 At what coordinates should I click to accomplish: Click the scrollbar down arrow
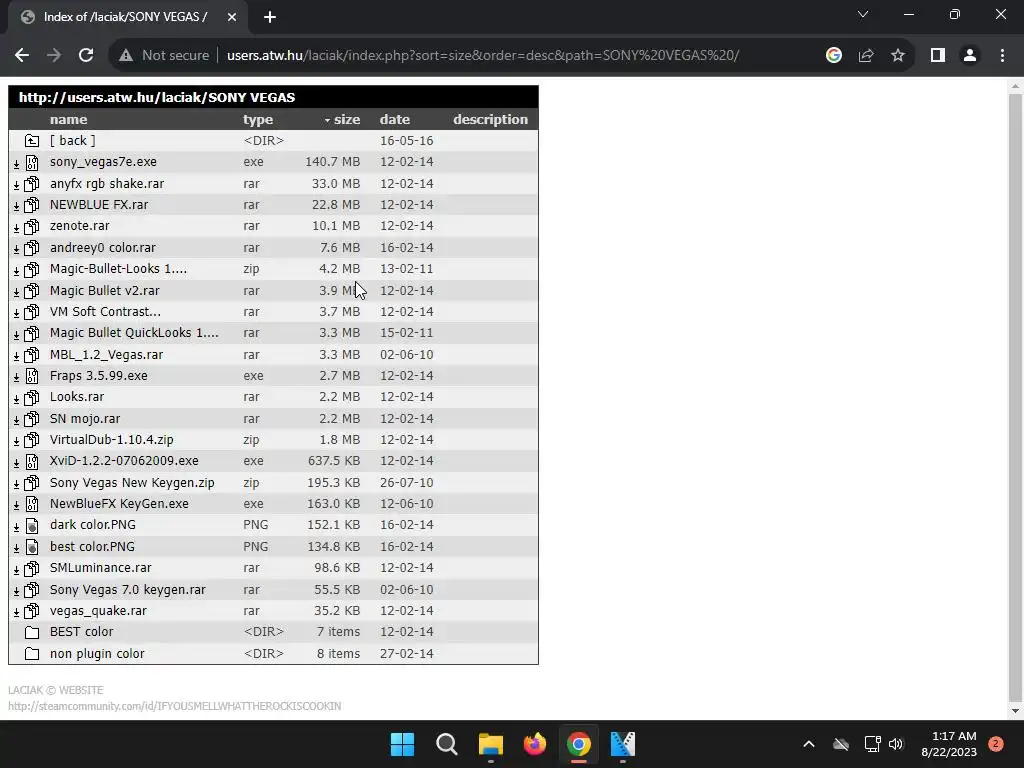tap(1015, 711)
